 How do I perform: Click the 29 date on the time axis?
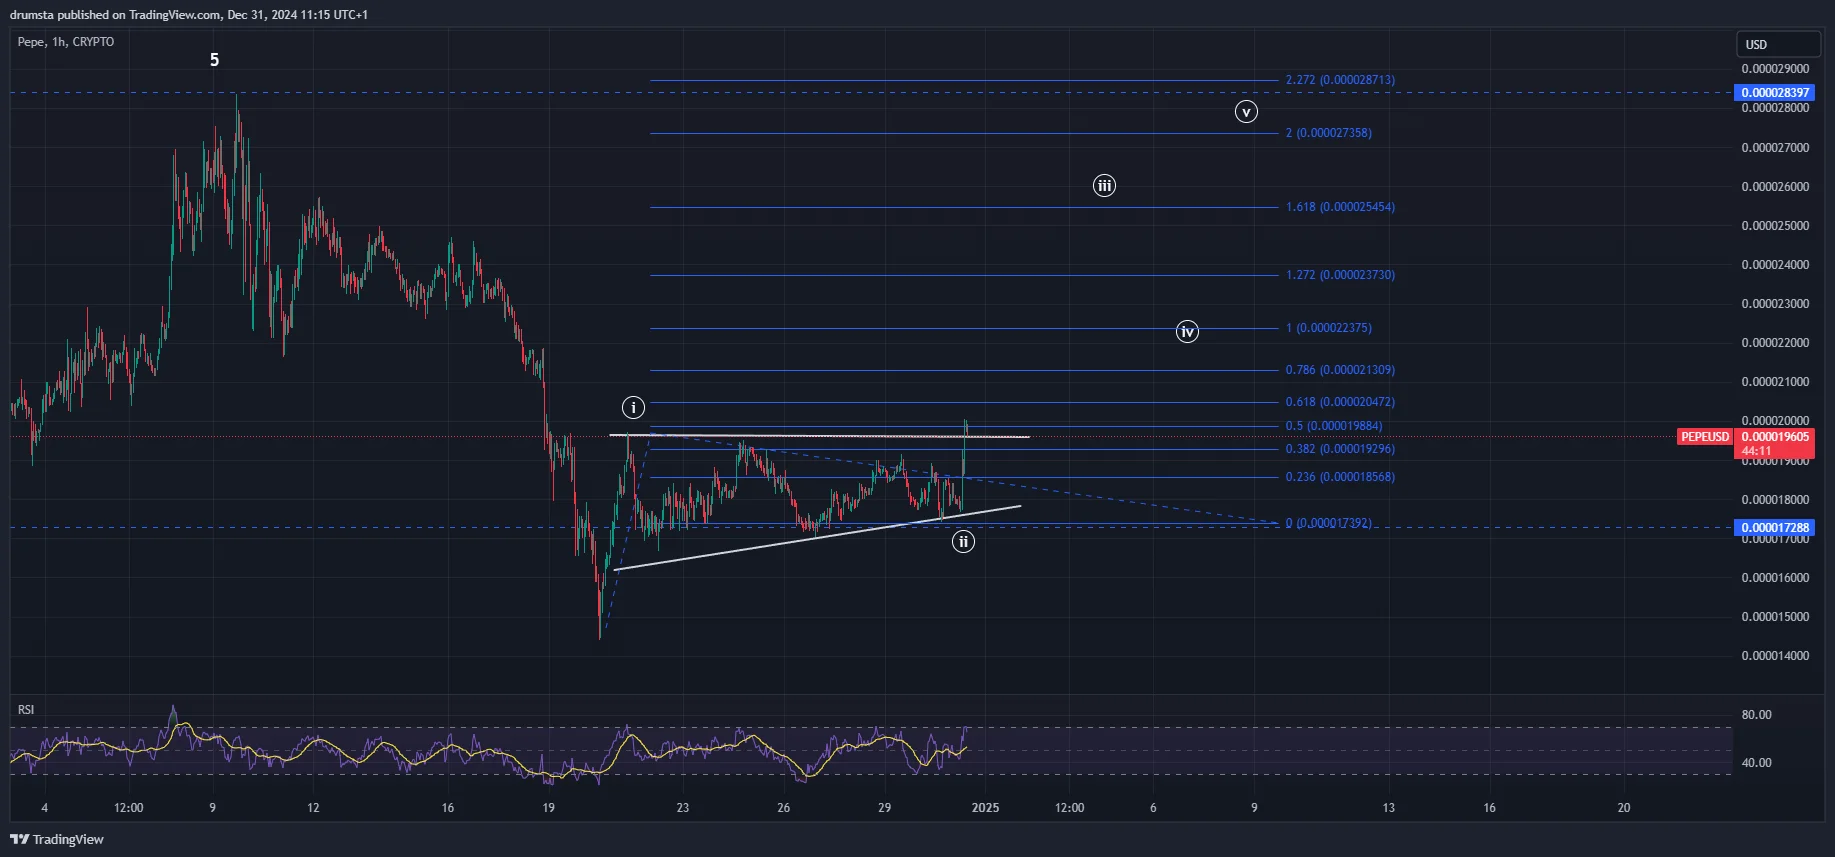coord(884,808)
